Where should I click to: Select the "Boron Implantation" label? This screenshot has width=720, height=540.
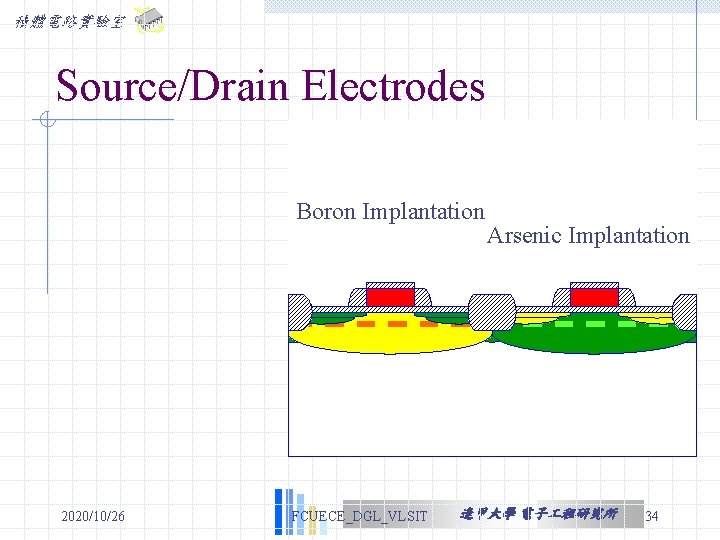[x=390, y=212]
